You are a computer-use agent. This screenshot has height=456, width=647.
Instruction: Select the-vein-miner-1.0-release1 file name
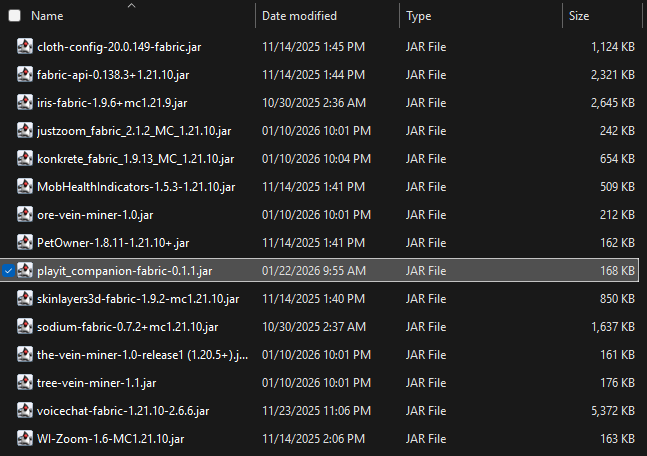point(142,355)
